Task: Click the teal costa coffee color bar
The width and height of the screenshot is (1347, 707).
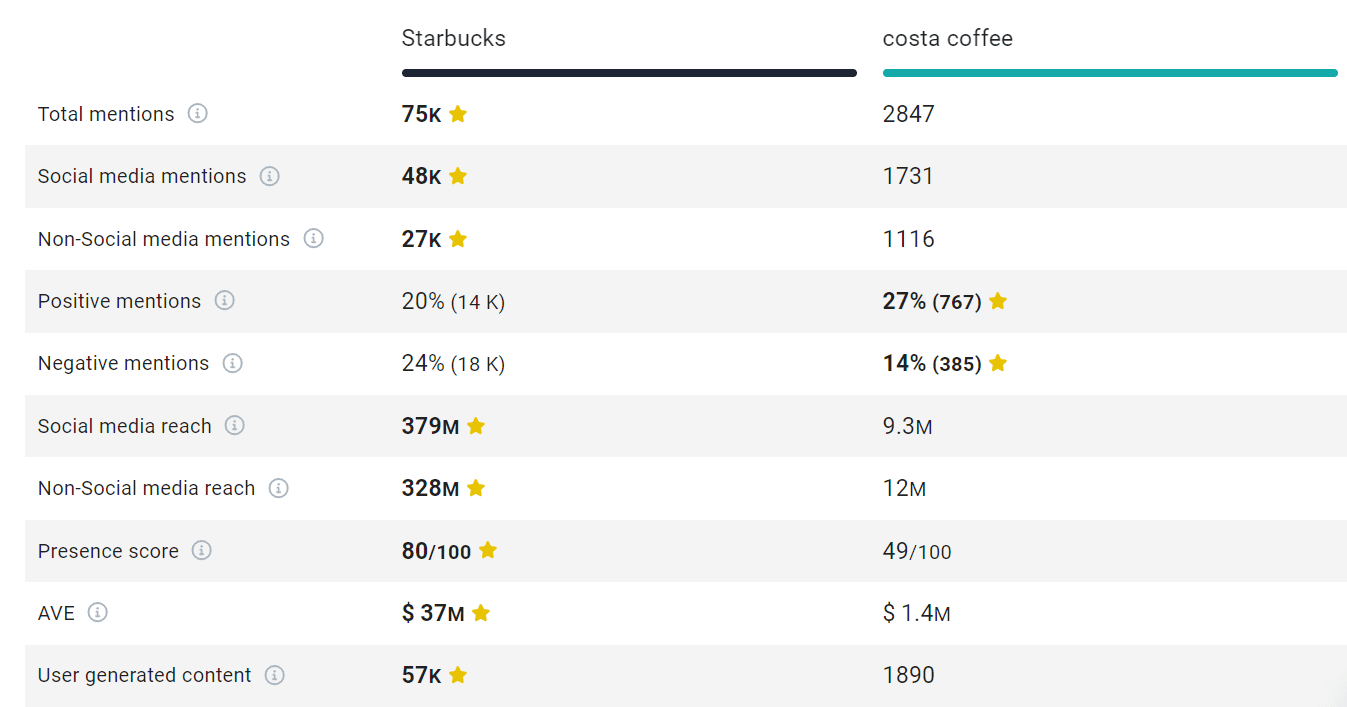Action: 1109,73
